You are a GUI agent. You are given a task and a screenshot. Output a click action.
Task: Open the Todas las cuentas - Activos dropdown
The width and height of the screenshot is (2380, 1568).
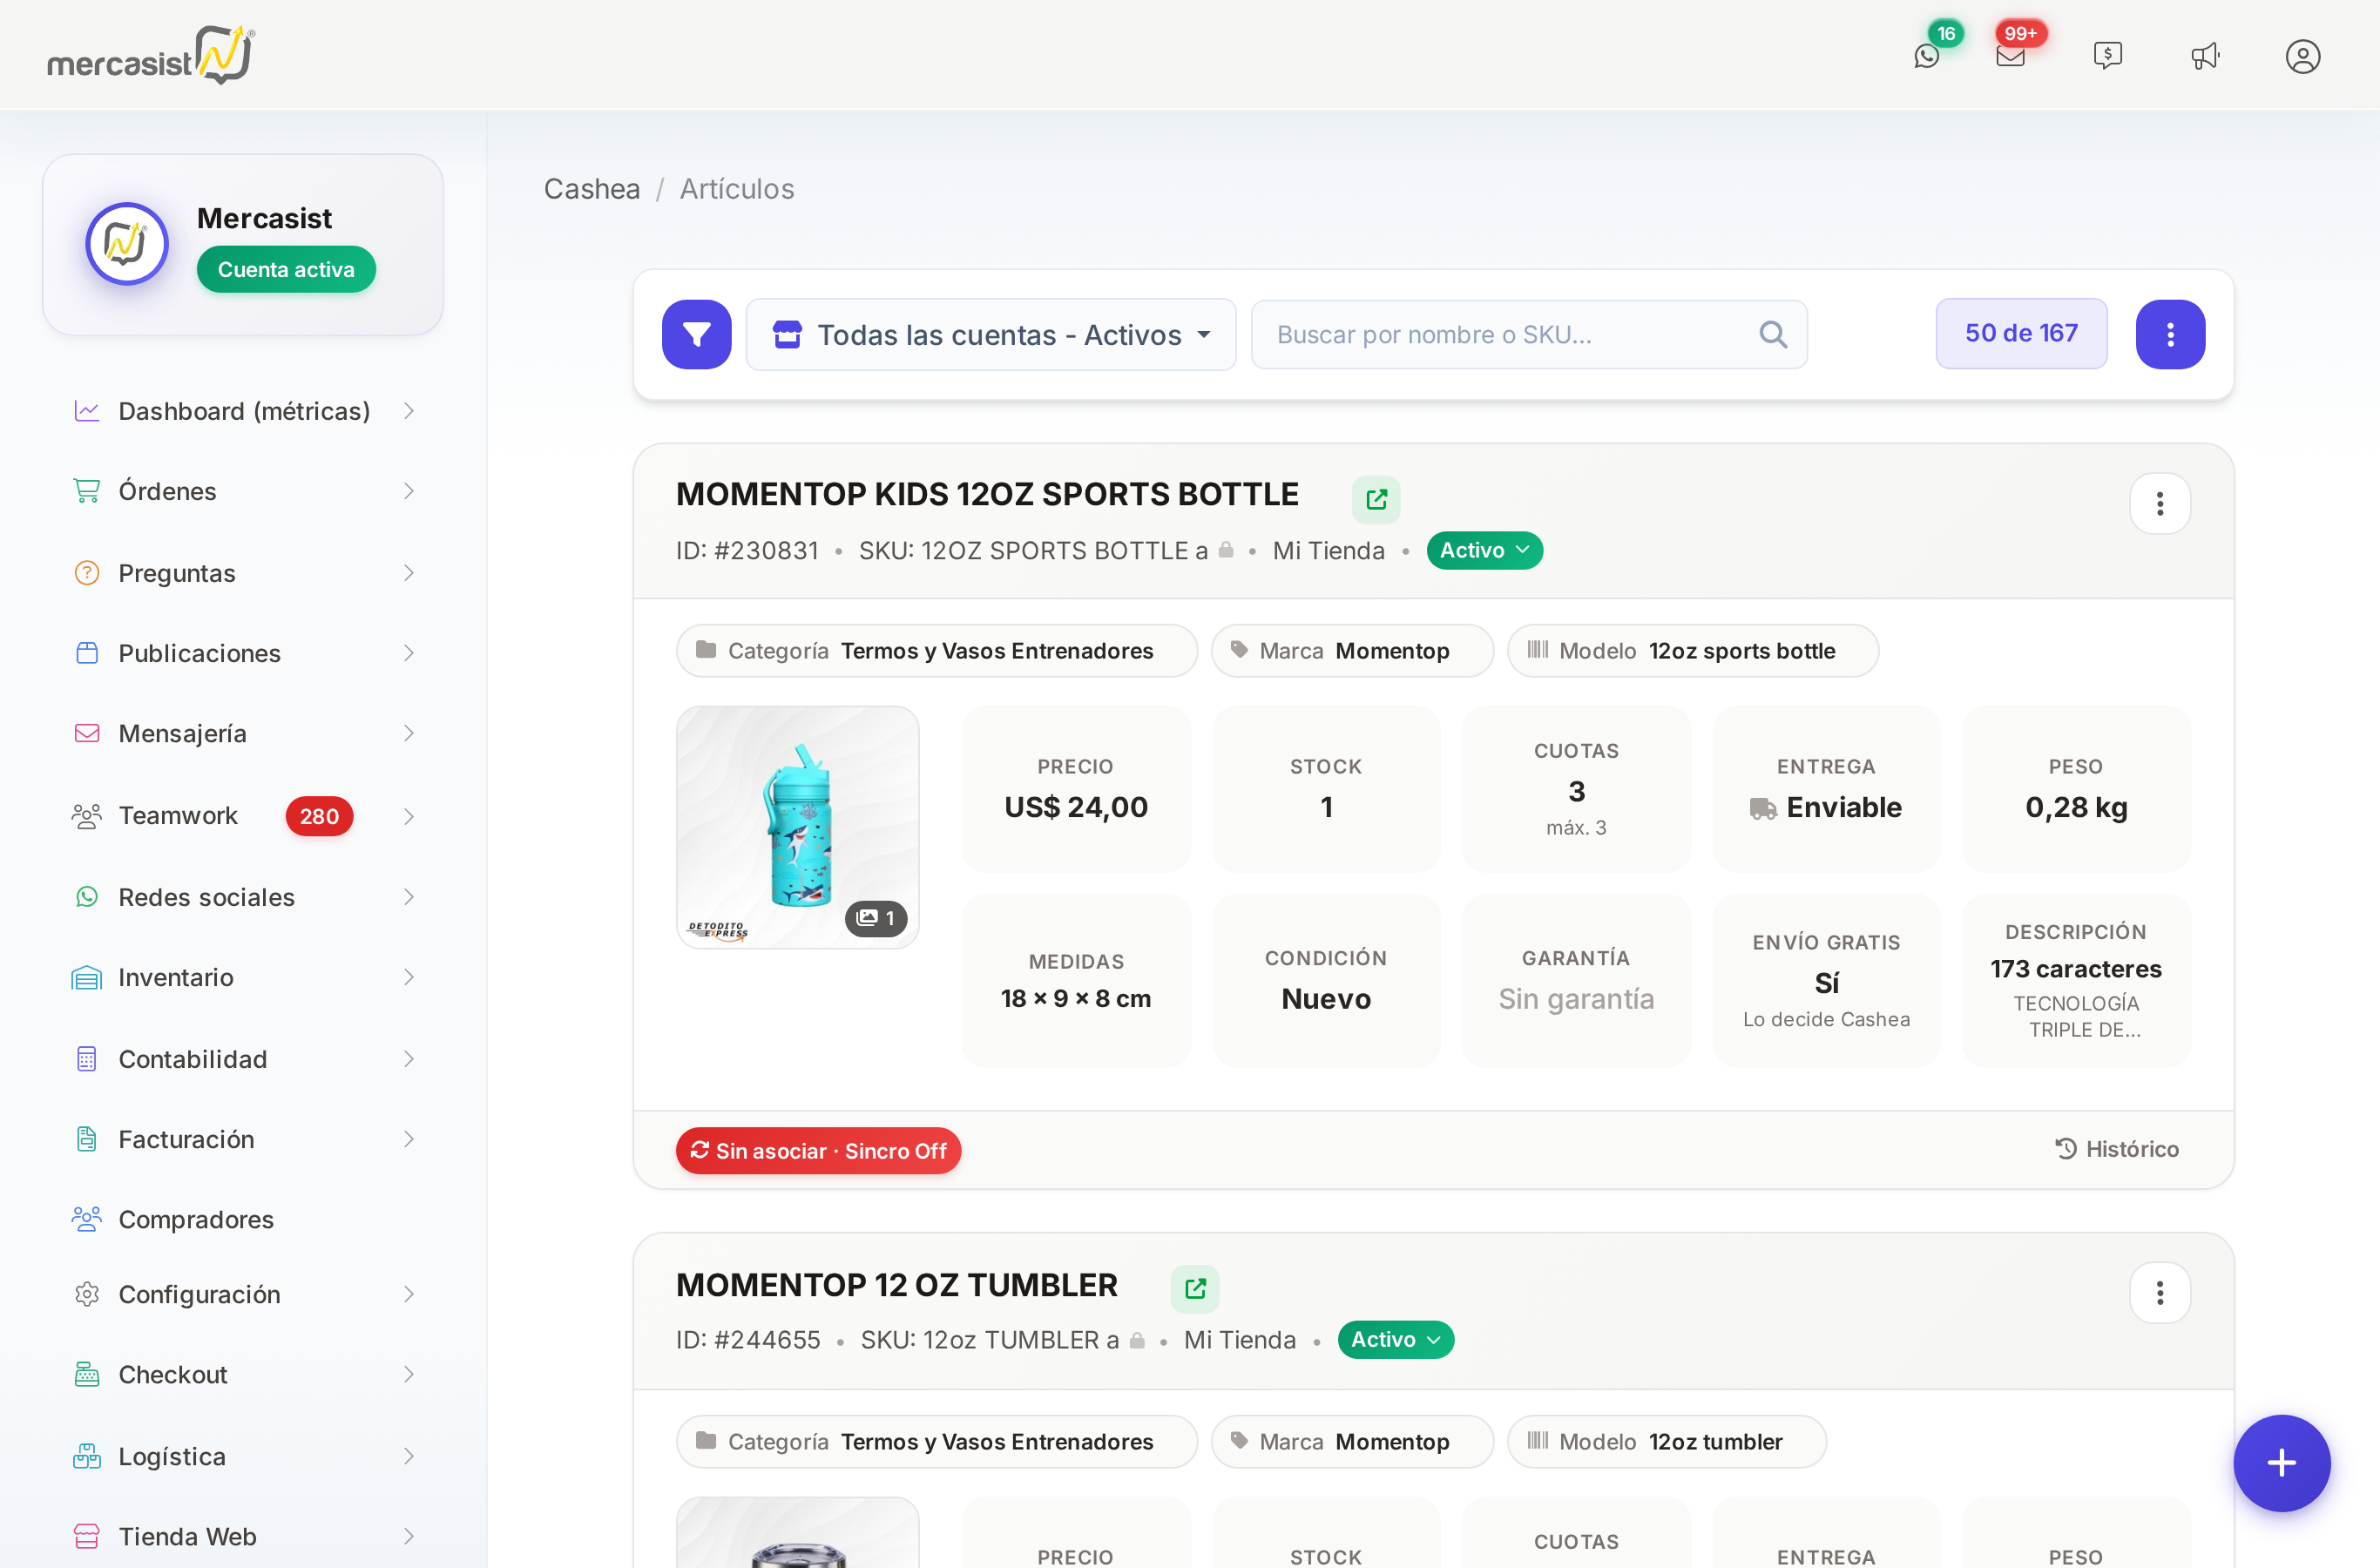pyautogui.click(x=991, y=334)
